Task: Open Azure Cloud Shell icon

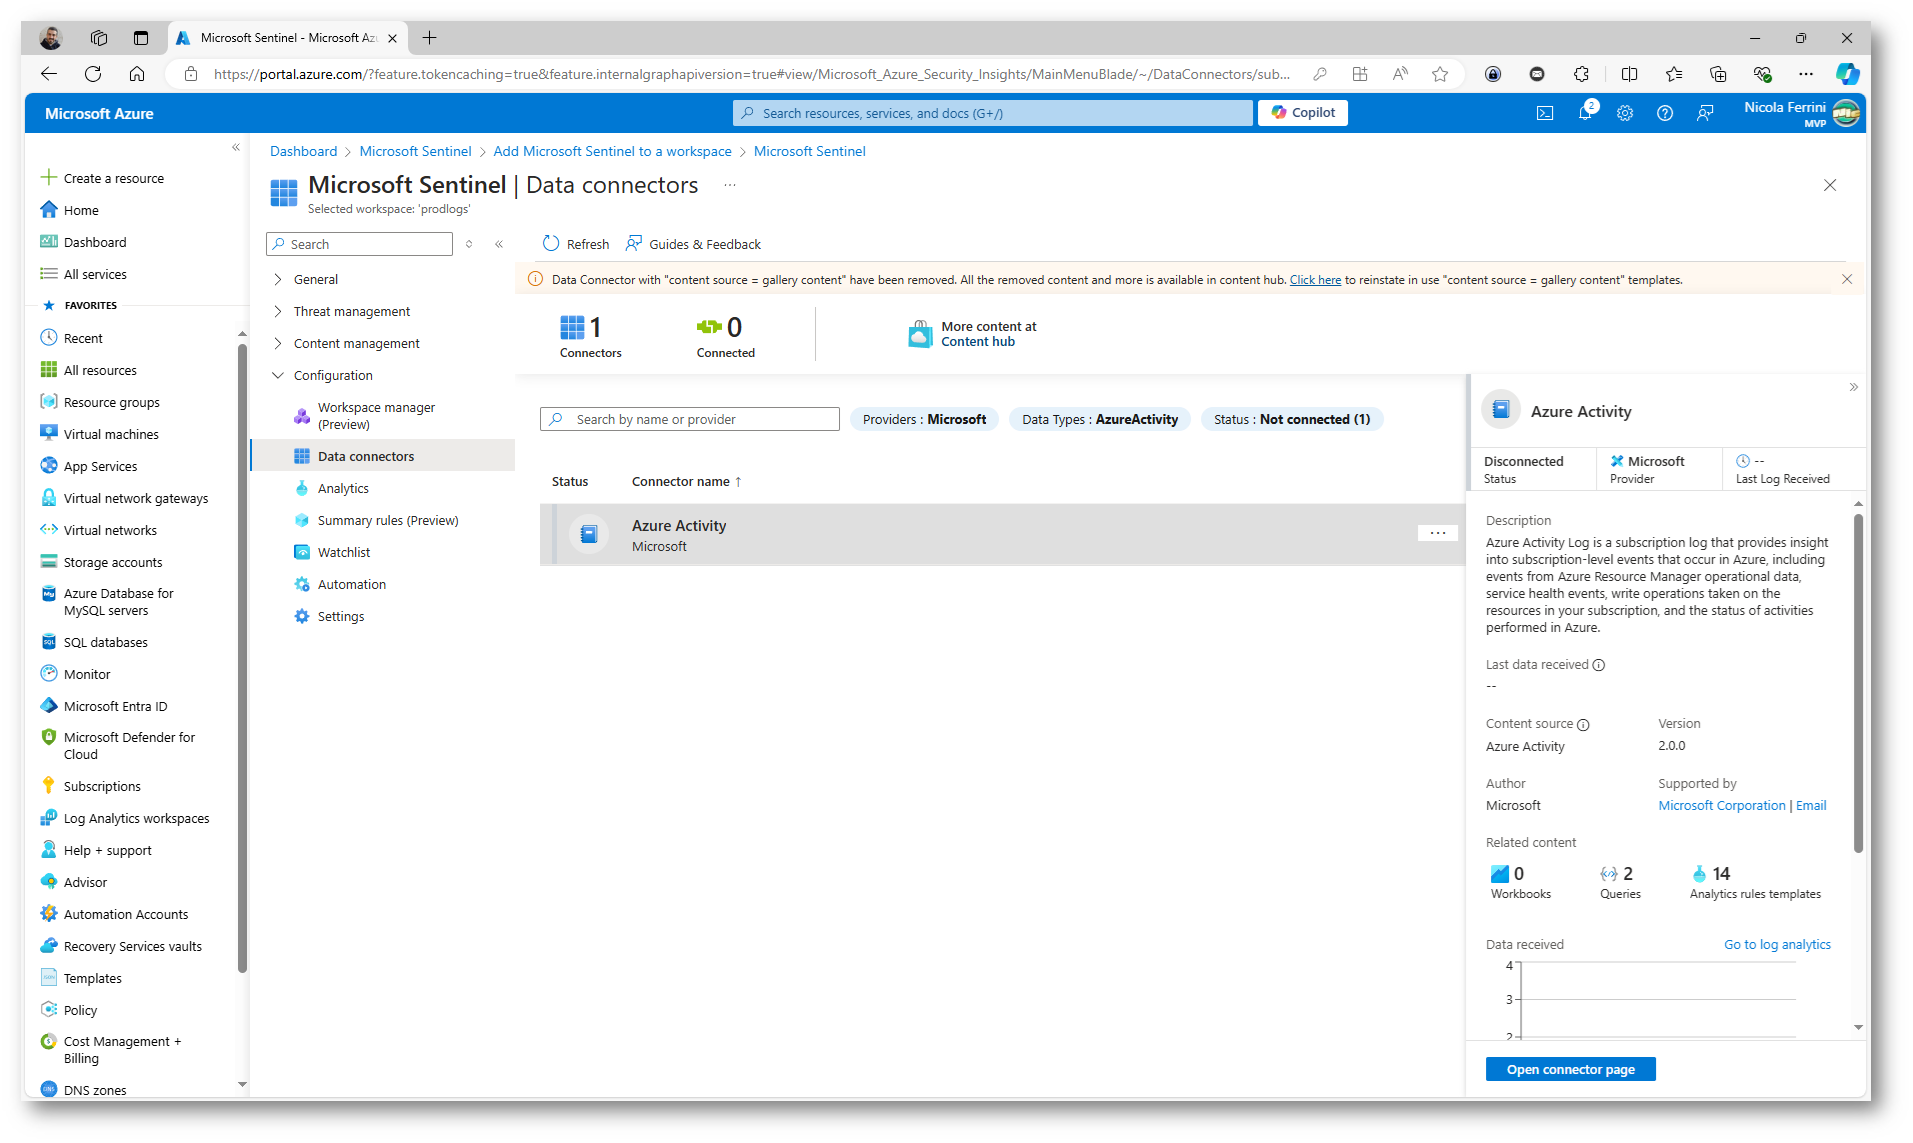Action: tap(1545, 113)
